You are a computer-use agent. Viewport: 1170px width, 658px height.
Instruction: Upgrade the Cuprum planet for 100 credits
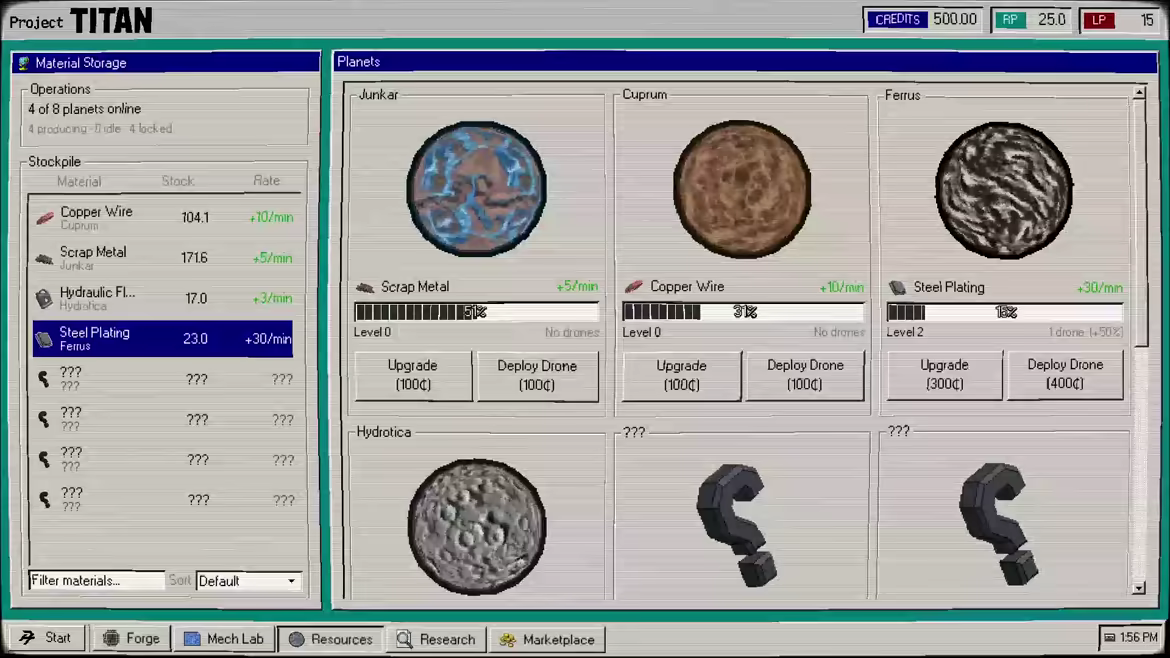(x=681, y=375)
